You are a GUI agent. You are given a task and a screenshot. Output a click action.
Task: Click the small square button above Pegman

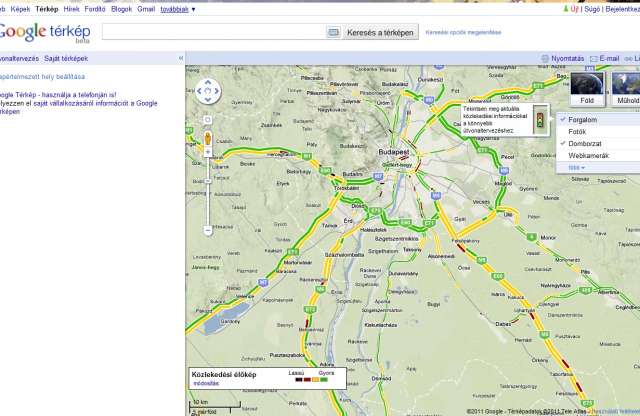pyautogui.click(x=208, y=120)
